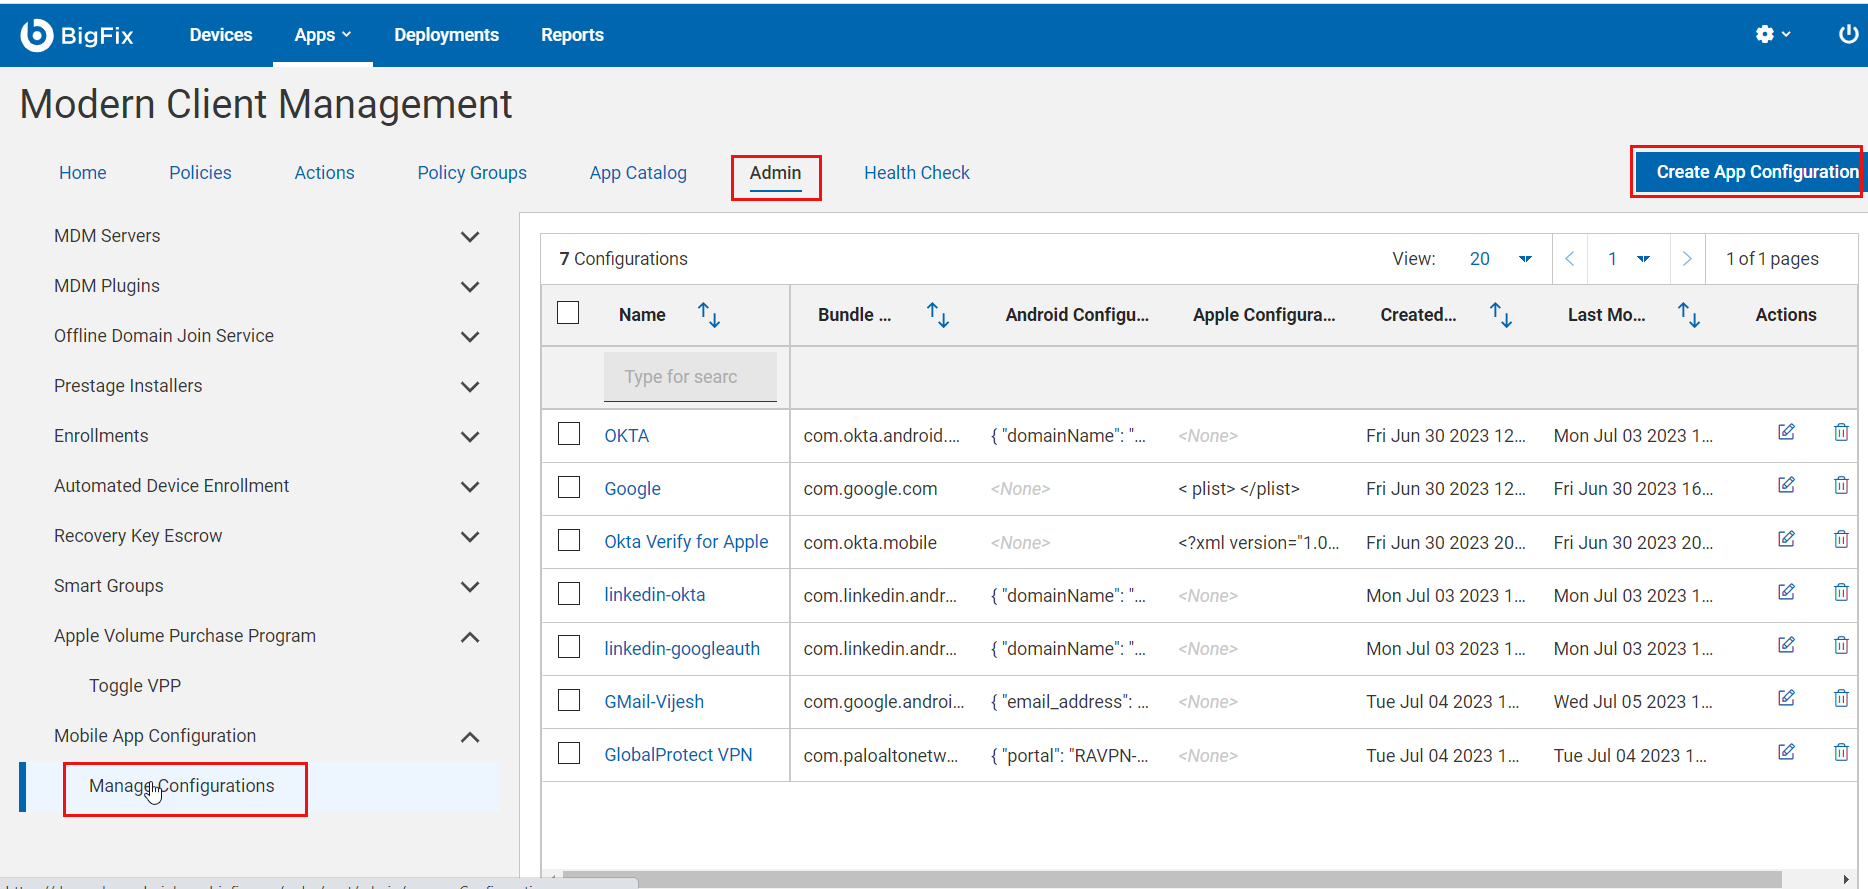Open the settings gear menu
The image size is (1868, 889).
1771,34
